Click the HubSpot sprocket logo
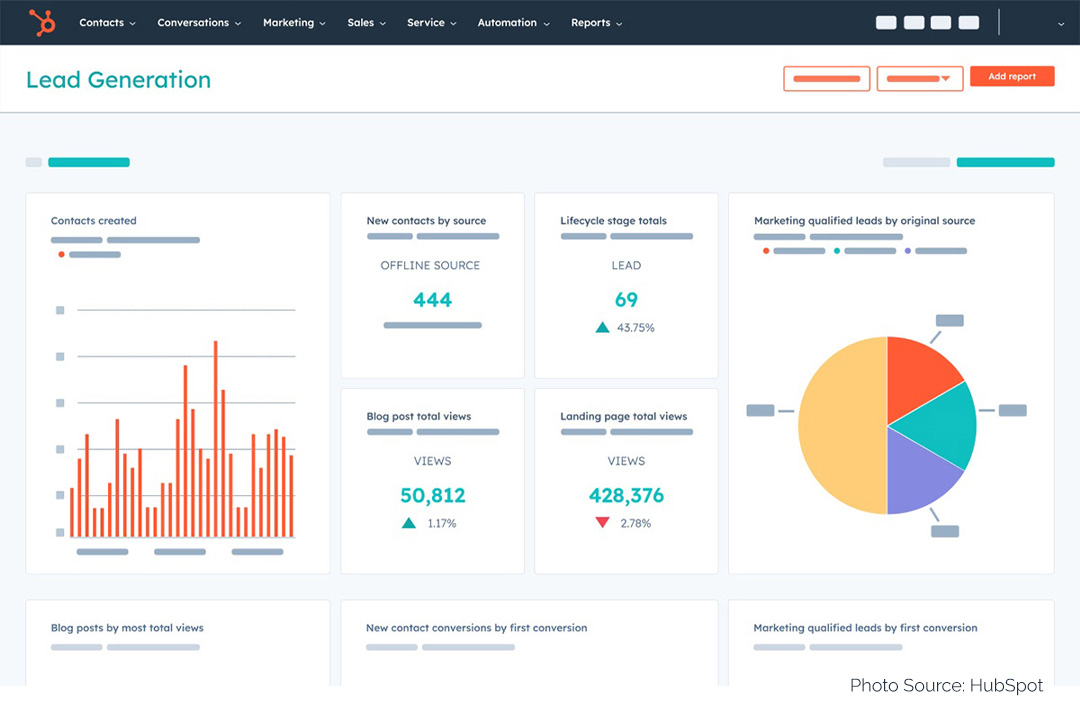The image size is (1080, 707). 40,22
